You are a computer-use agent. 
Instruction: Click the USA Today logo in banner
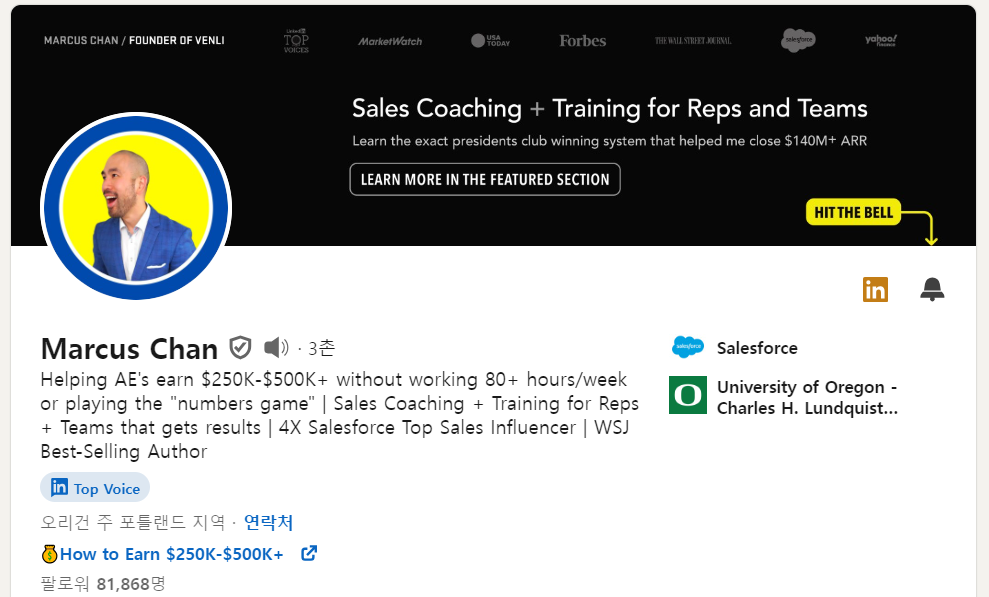click(x=490, y=40)
